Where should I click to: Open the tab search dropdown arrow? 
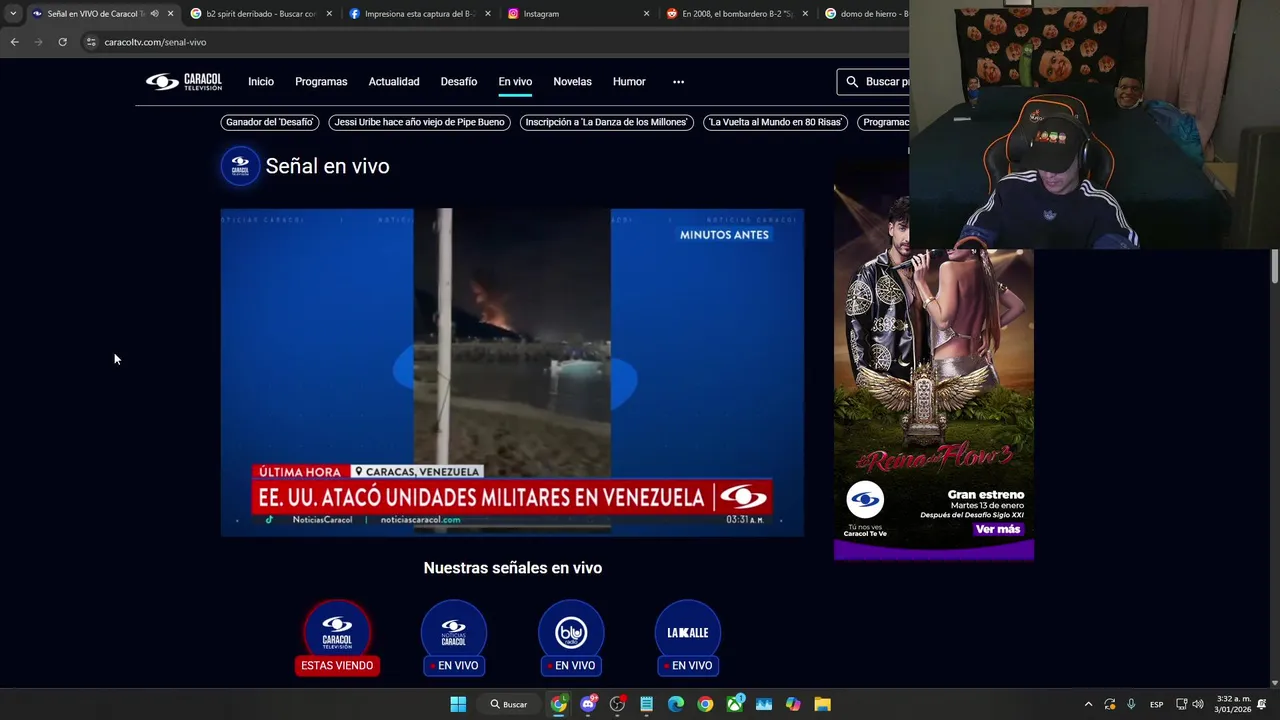click(x=12, y=14)
